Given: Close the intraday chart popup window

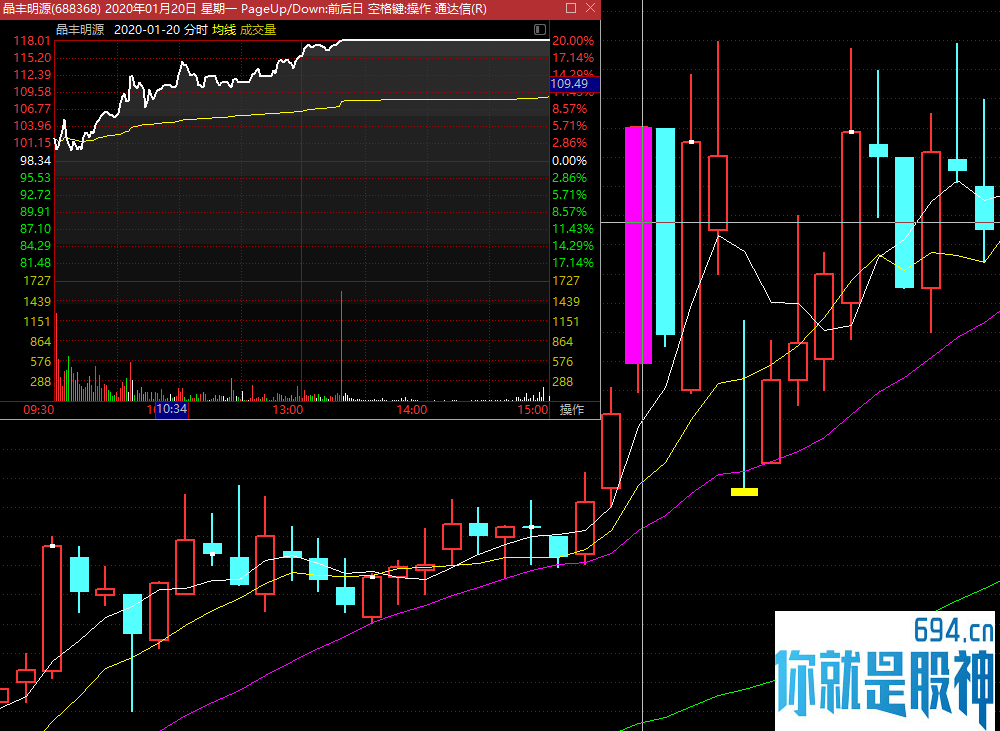Looking at the screenshot, I should coord(591,8).
